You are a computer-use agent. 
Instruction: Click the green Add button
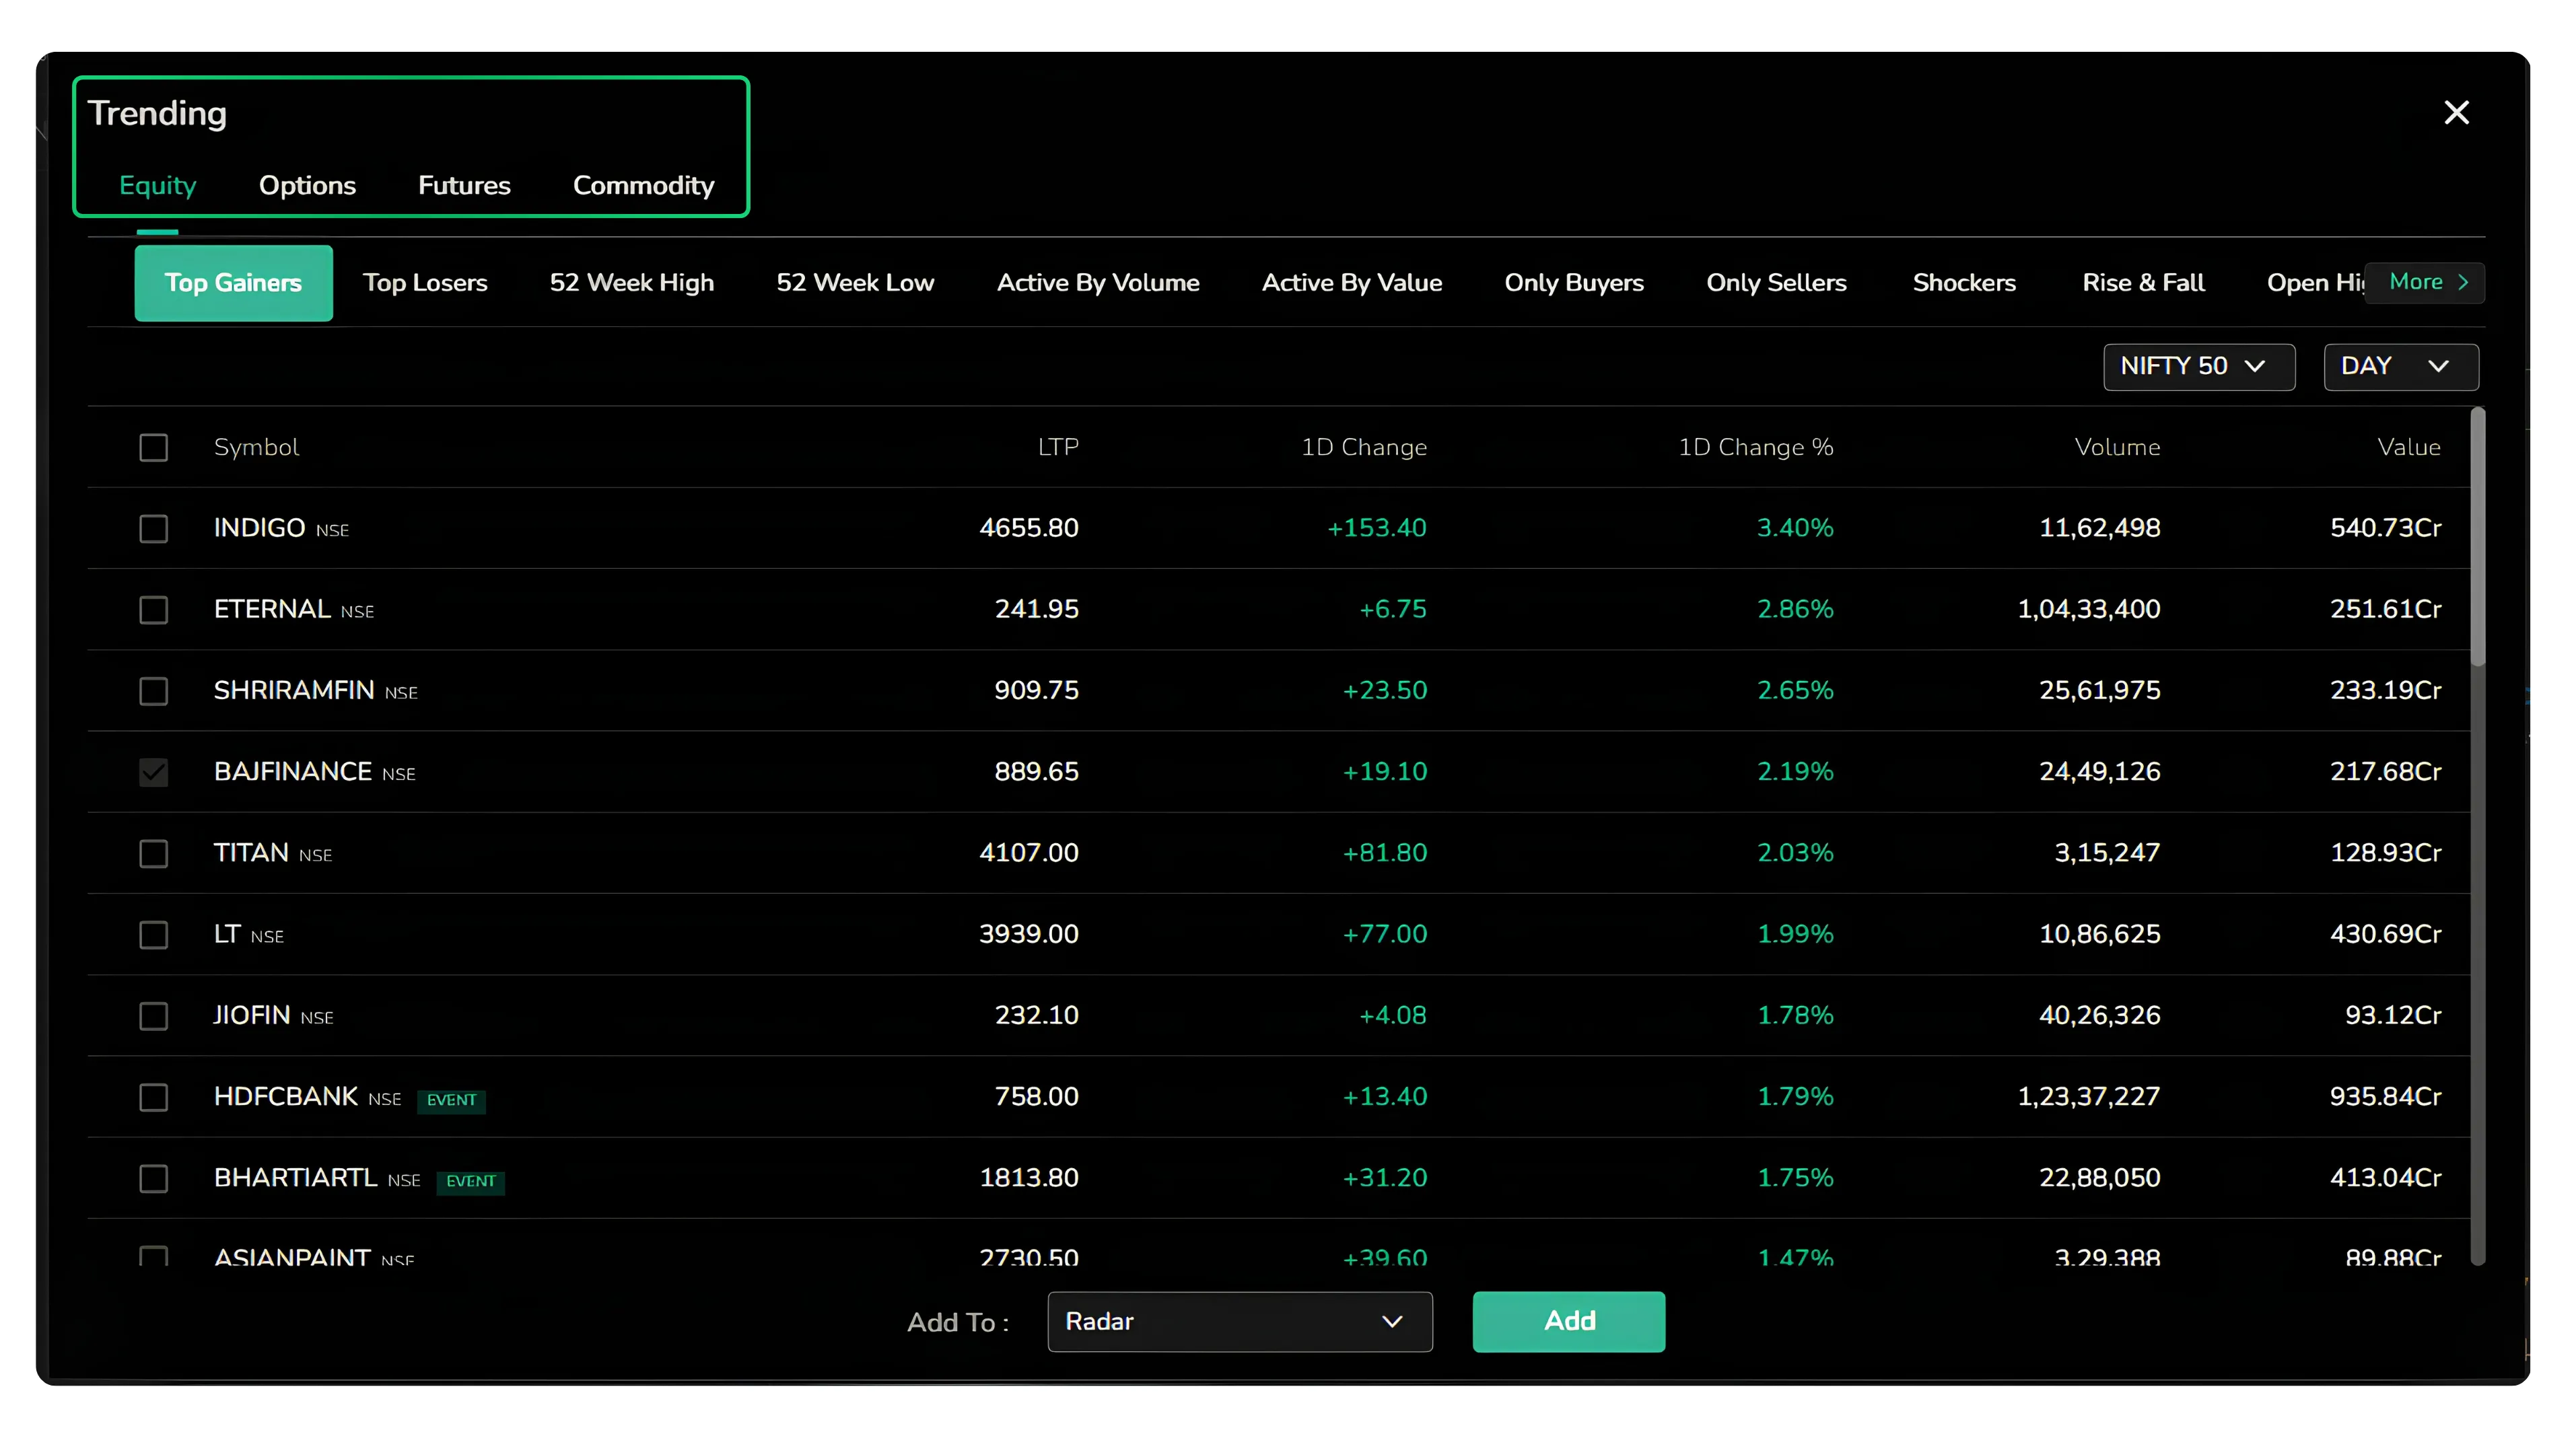pyautogui.click(x=1568, y=1321)
